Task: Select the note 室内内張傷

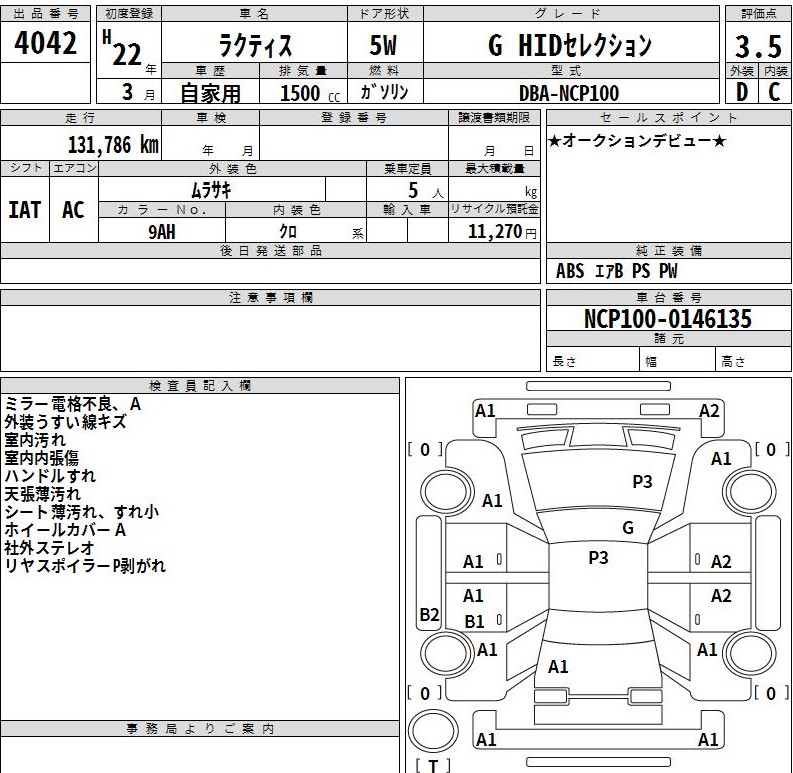Action: coord(41,458)
